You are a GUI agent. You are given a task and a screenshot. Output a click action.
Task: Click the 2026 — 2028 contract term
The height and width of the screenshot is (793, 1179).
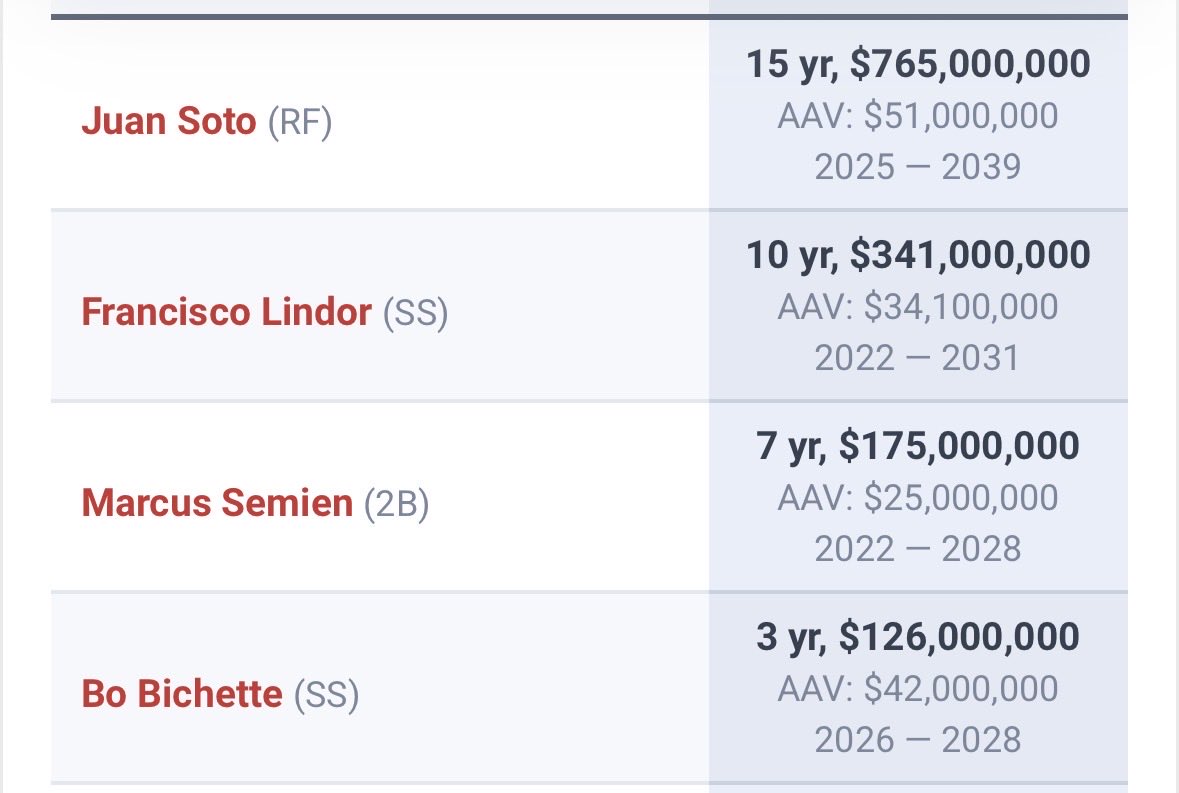(918, 739)
